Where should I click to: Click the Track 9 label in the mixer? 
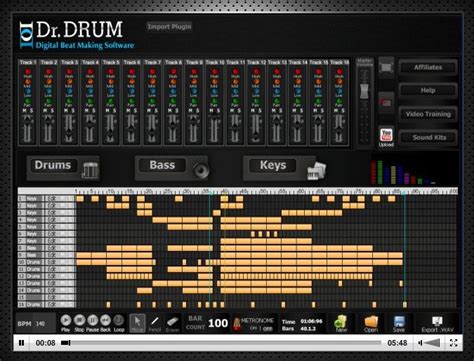(194, 62)
